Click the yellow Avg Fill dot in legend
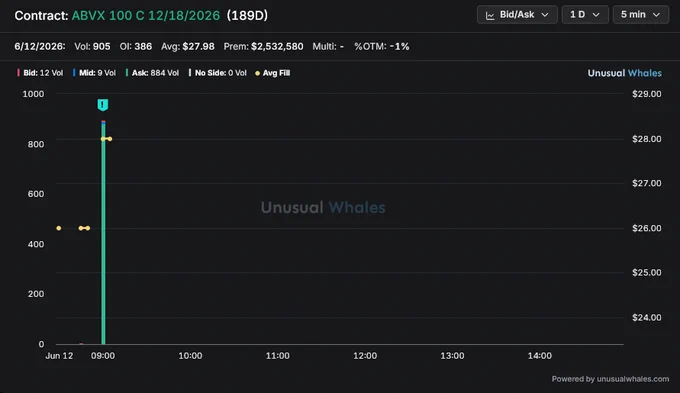680x393 pixels. [258, 73]
